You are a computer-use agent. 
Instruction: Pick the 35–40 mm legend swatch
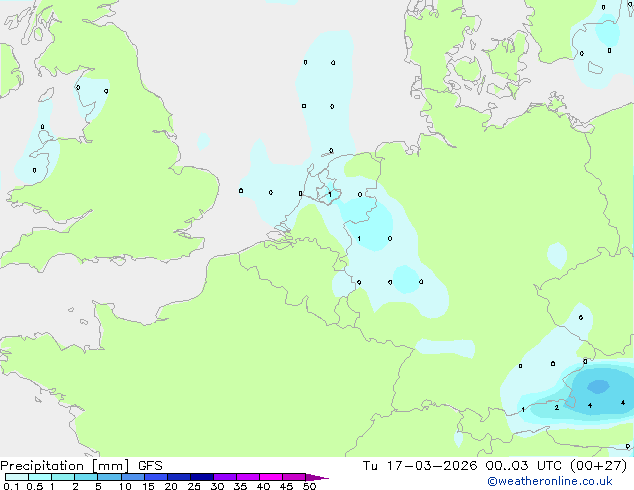tap(247, 477)
